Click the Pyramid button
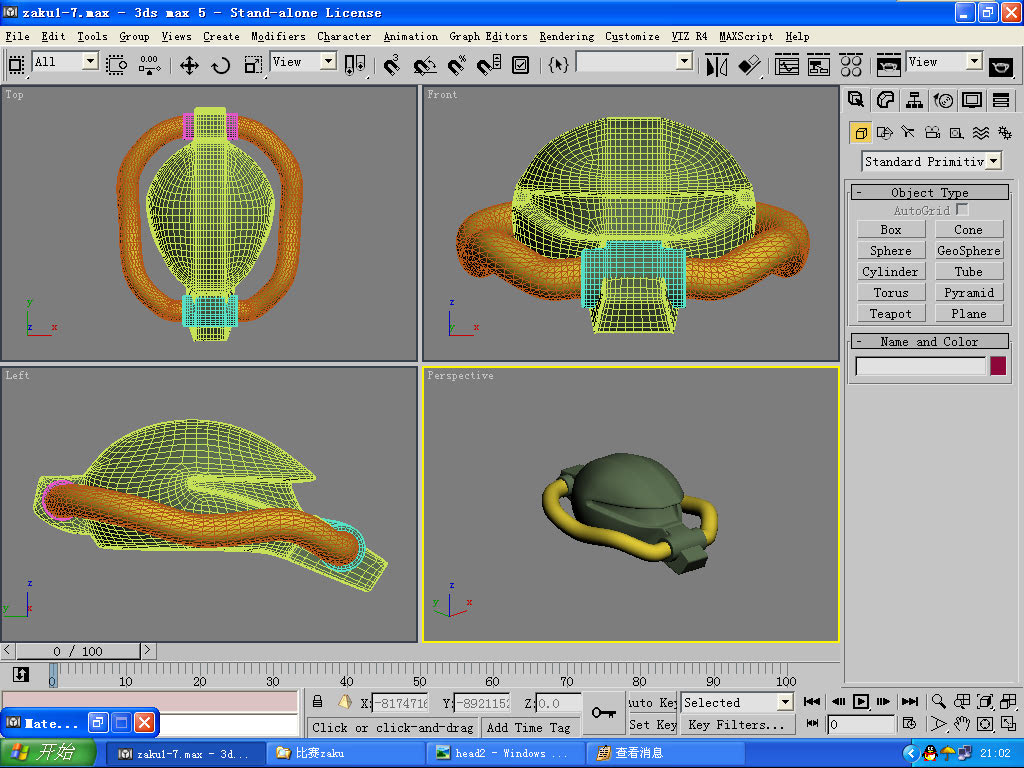 pyautogui.click(x=968, y=293)
